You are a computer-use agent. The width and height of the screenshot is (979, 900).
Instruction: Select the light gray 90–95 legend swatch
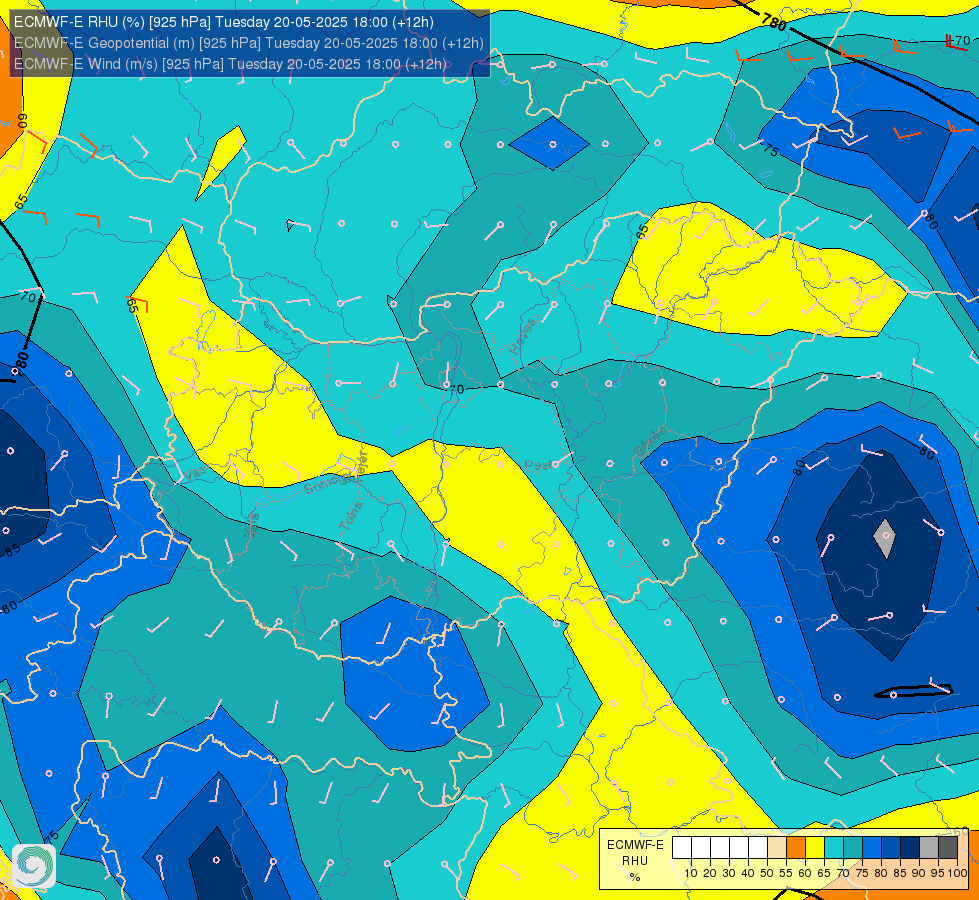coord(930,848)
